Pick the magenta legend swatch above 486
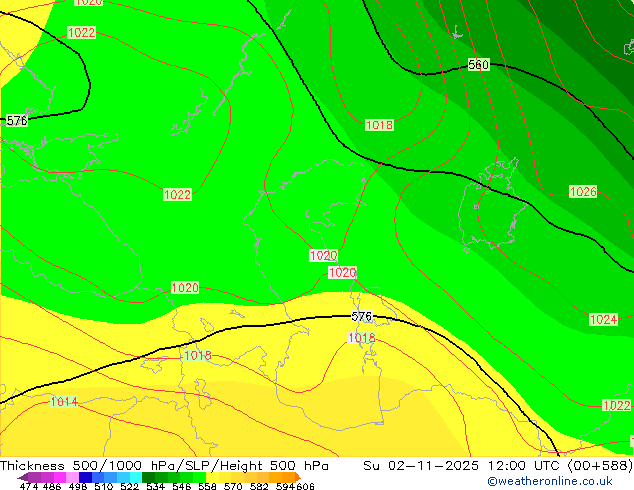Image resolution: width=634 pixels, height=490 pixels. [x=60, y=477]
